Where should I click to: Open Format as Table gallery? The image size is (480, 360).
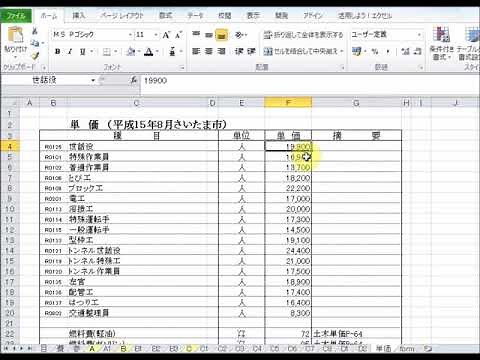point(468,43)
